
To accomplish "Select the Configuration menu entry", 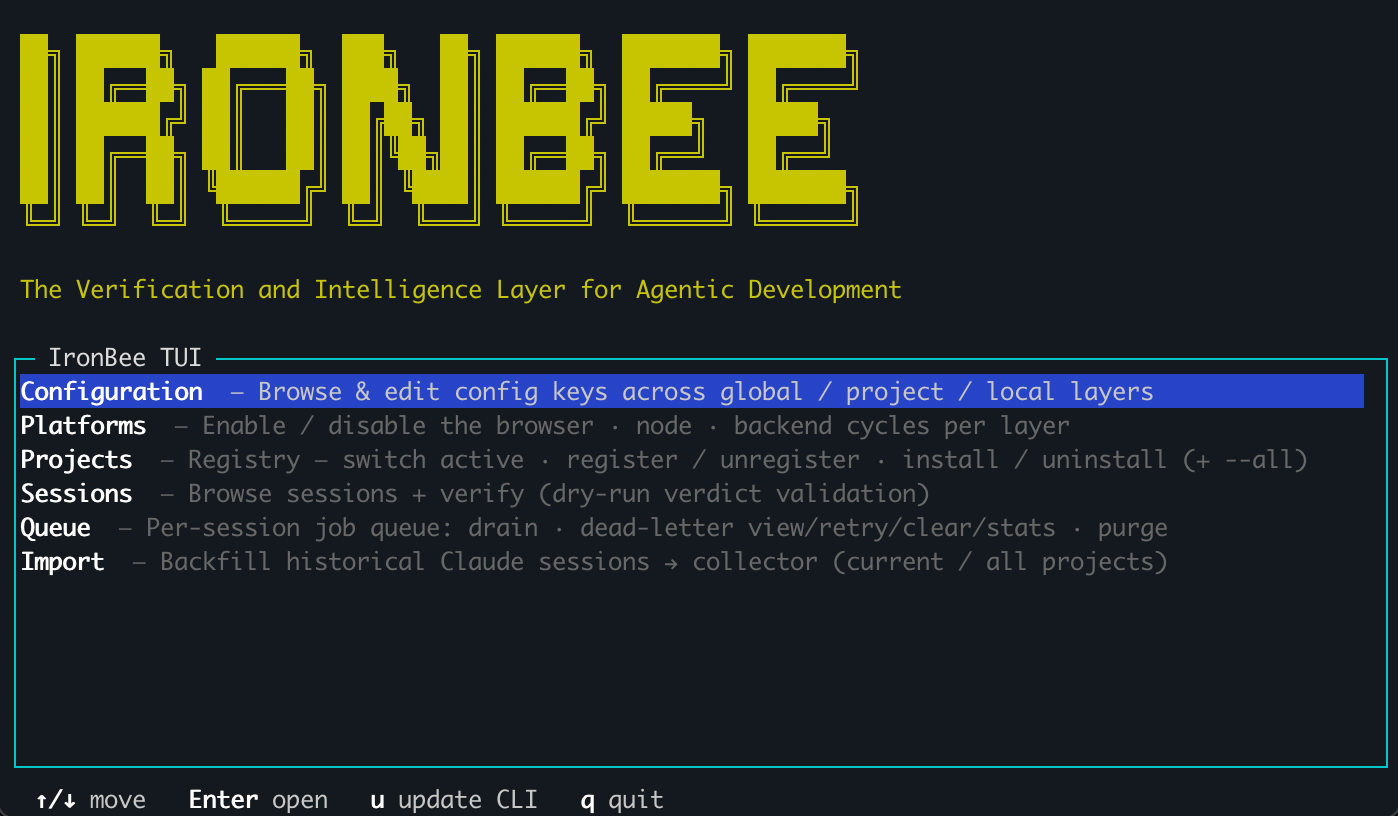I will (692, 391).
